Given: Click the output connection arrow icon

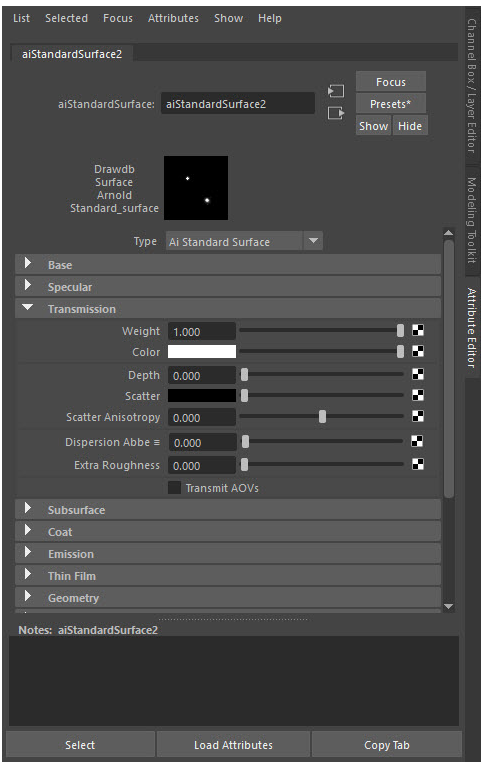Looking at the screenshot, I should (x=336, y=113).
